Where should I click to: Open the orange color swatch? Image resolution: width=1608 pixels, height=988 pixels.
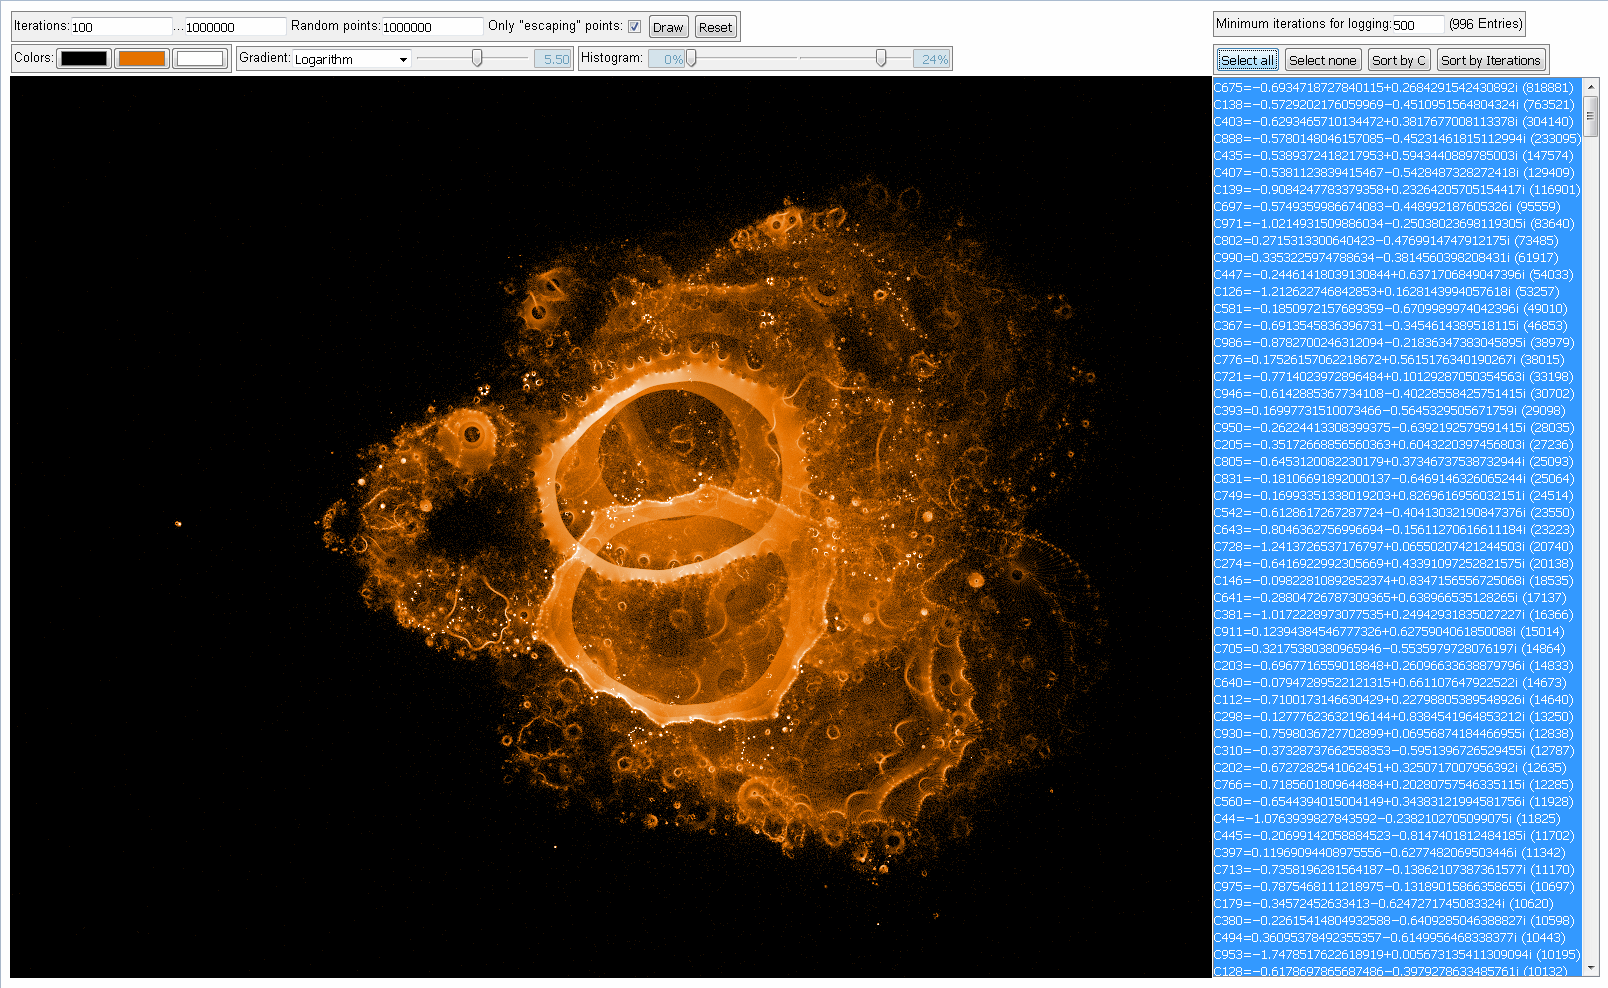coord(142,59)
